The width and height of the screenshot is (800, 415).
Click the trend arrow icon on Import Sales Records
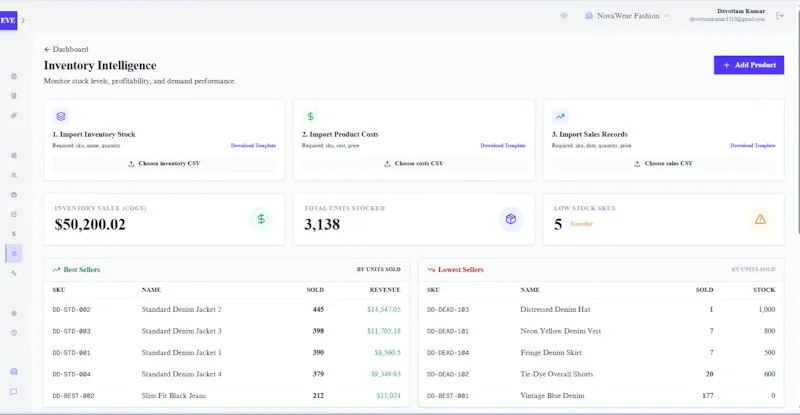560,116
